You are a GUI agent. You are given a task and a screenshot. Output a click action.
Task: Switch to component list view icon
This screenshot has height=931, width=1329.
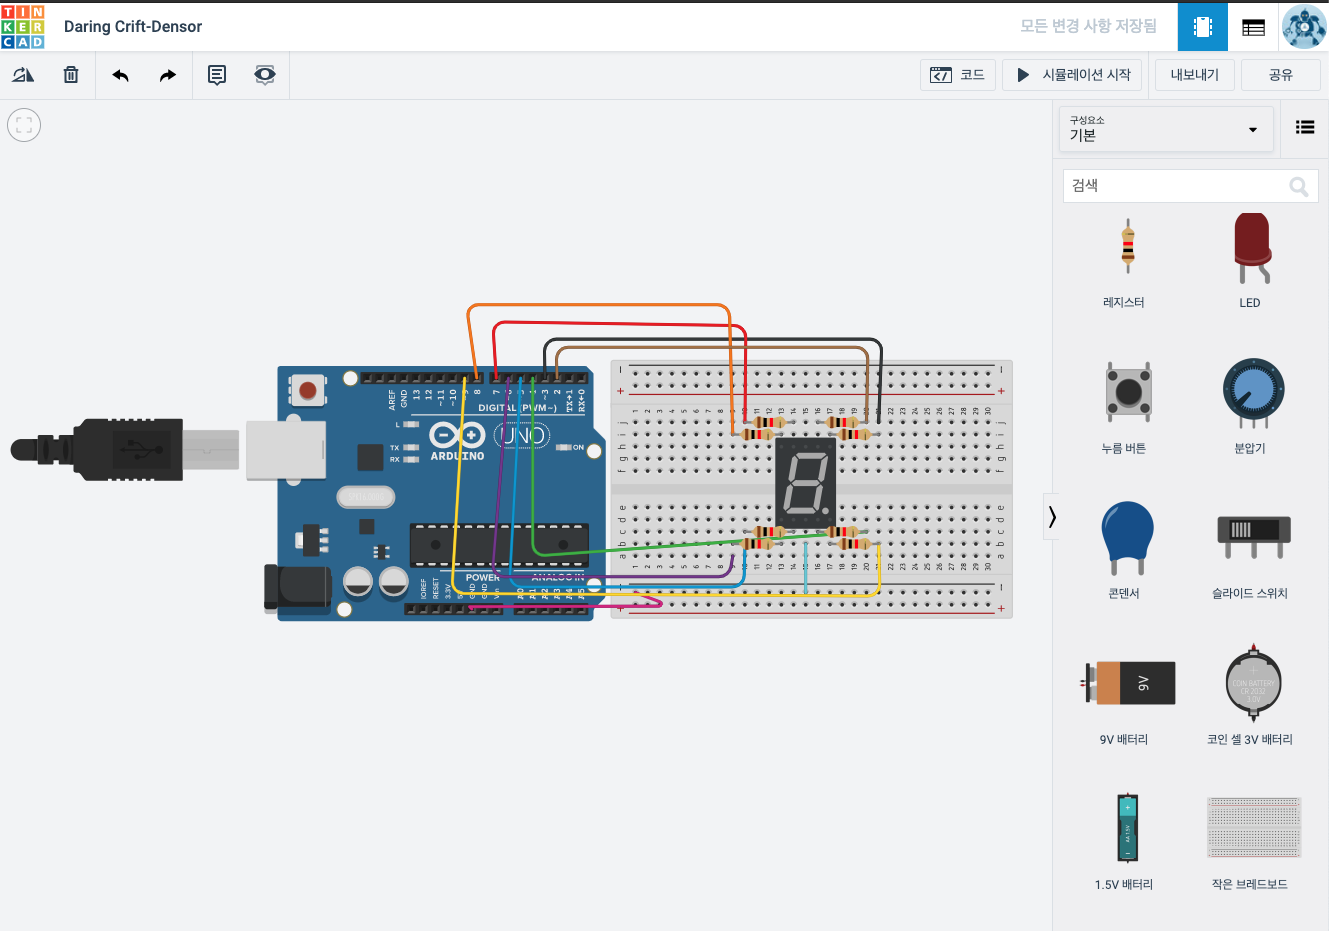(x=1254, y=27)
